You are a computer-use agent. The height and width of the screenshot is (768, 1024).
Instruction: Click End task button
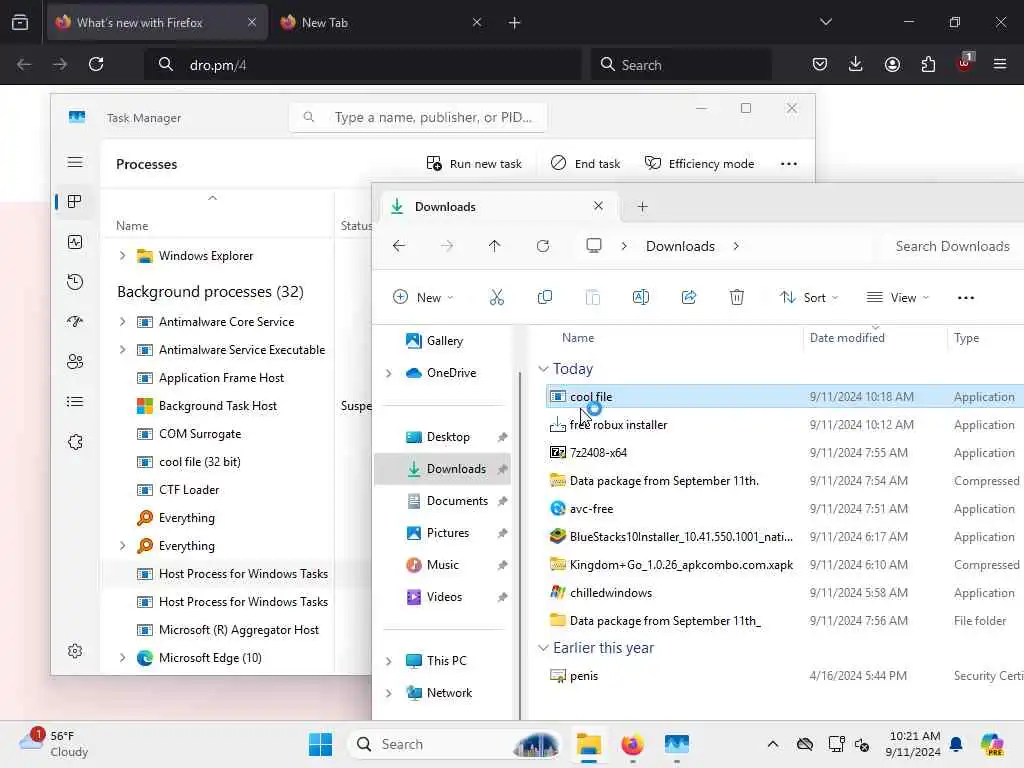coord(585,164)
